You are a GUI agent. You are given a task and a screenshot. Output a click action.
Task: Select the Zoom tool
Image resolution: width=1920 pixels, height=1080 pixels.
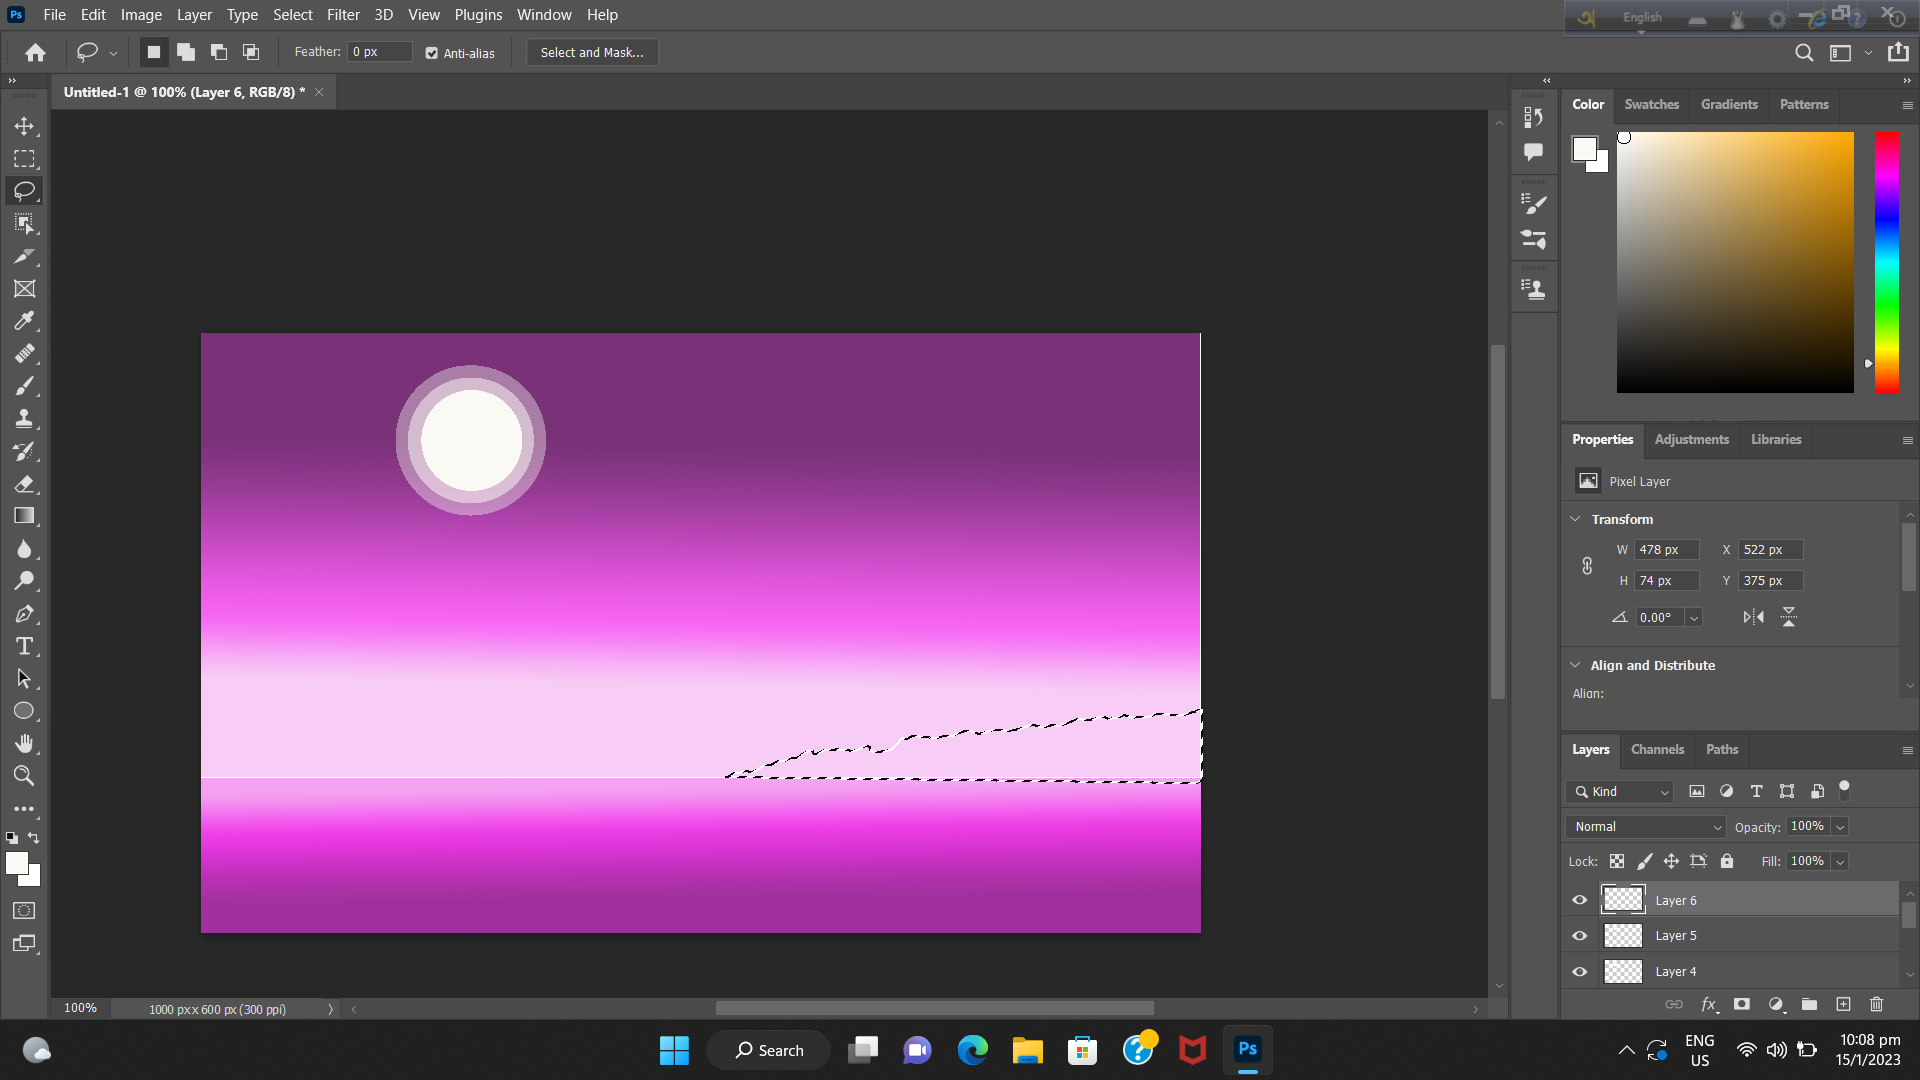coord(25,776)
